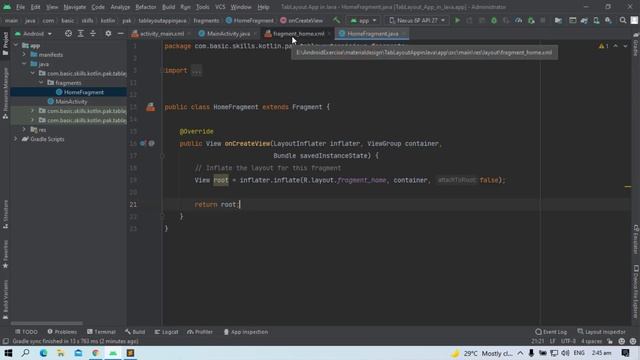640x360 pixels.
Task: Open the SDK Manager toolbar icon
Action: [609, 20]
